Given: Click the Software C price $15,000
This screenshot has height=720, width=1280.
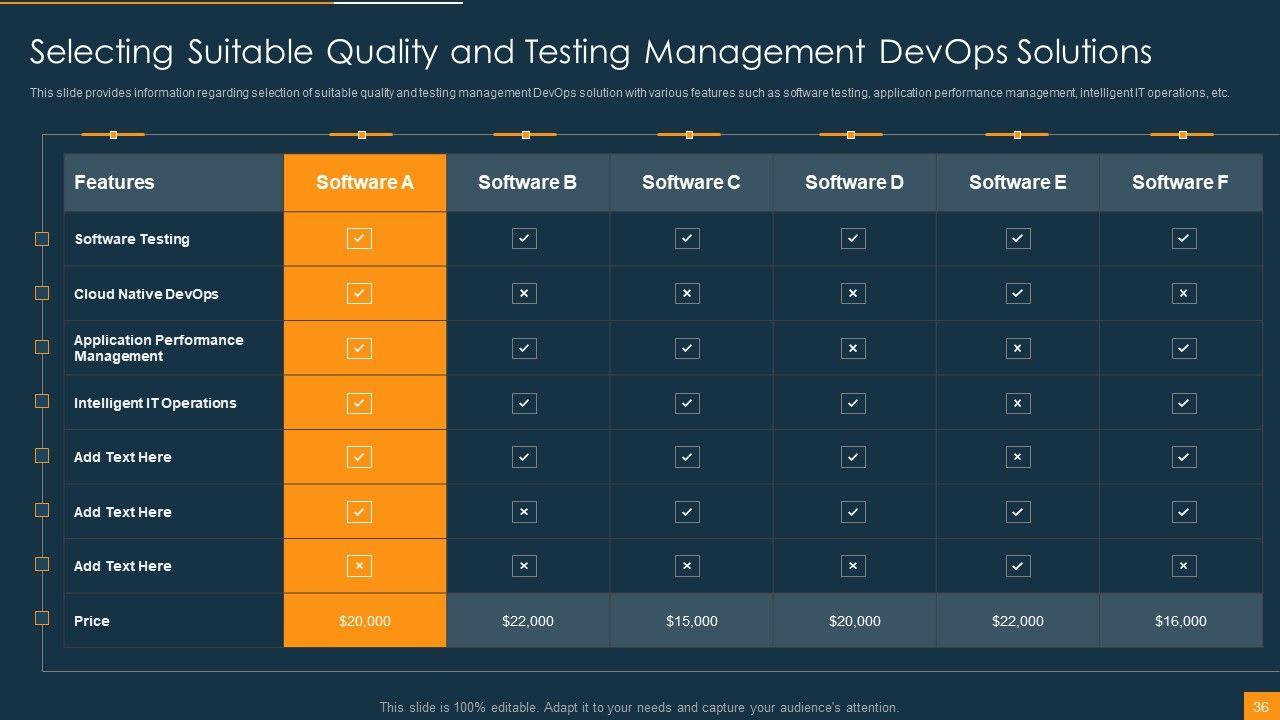Looking at the screenshot, I should click(x=691, y=621).
